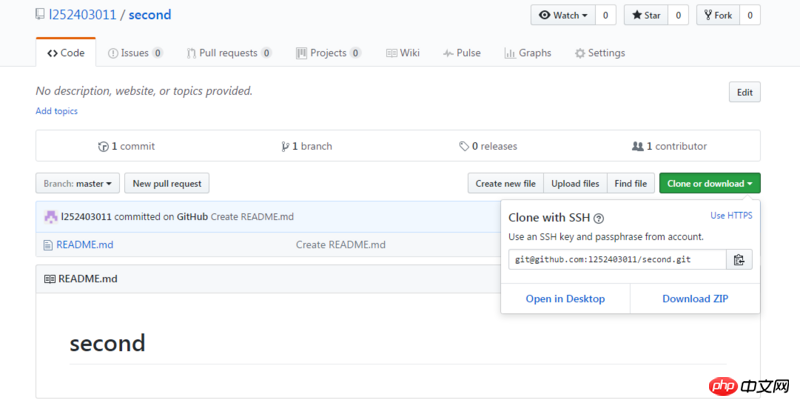
Task: View the 1 contributor page
Action: click(x=669, y=146)
